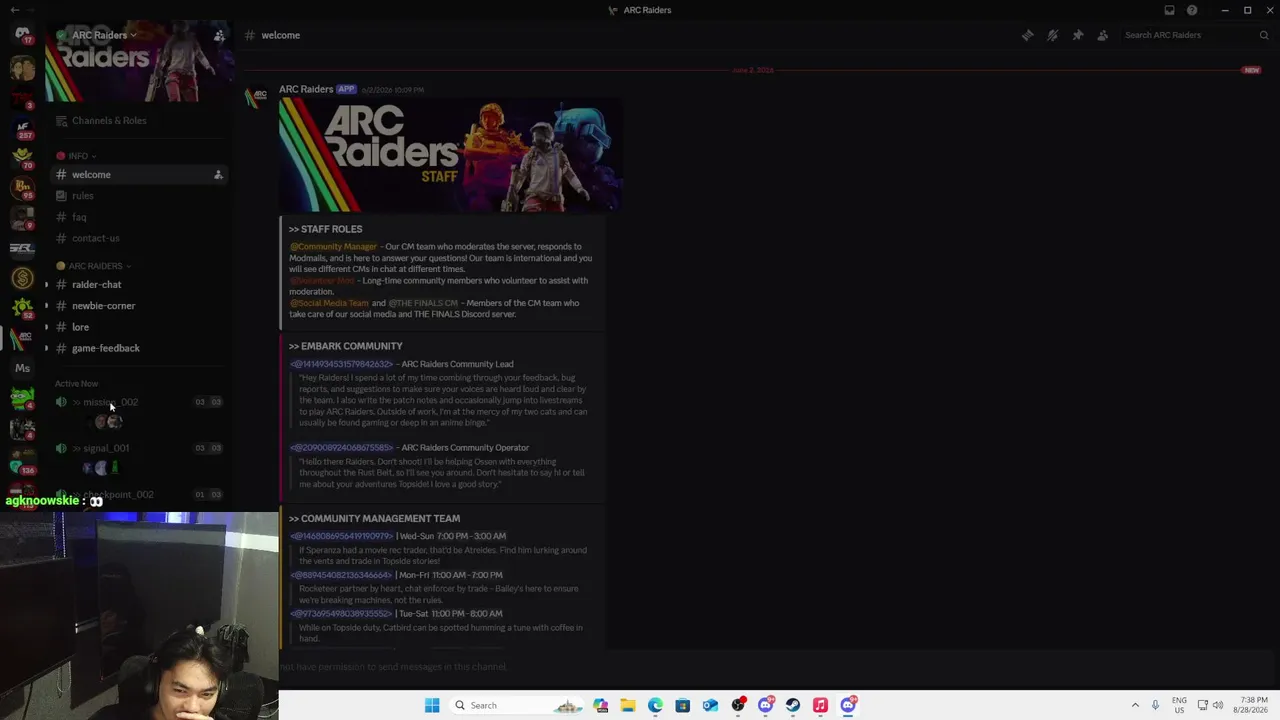Click the ARC Raiders message author name
The height and width of the screenshot is (720, 1280).
pos(306,89)
